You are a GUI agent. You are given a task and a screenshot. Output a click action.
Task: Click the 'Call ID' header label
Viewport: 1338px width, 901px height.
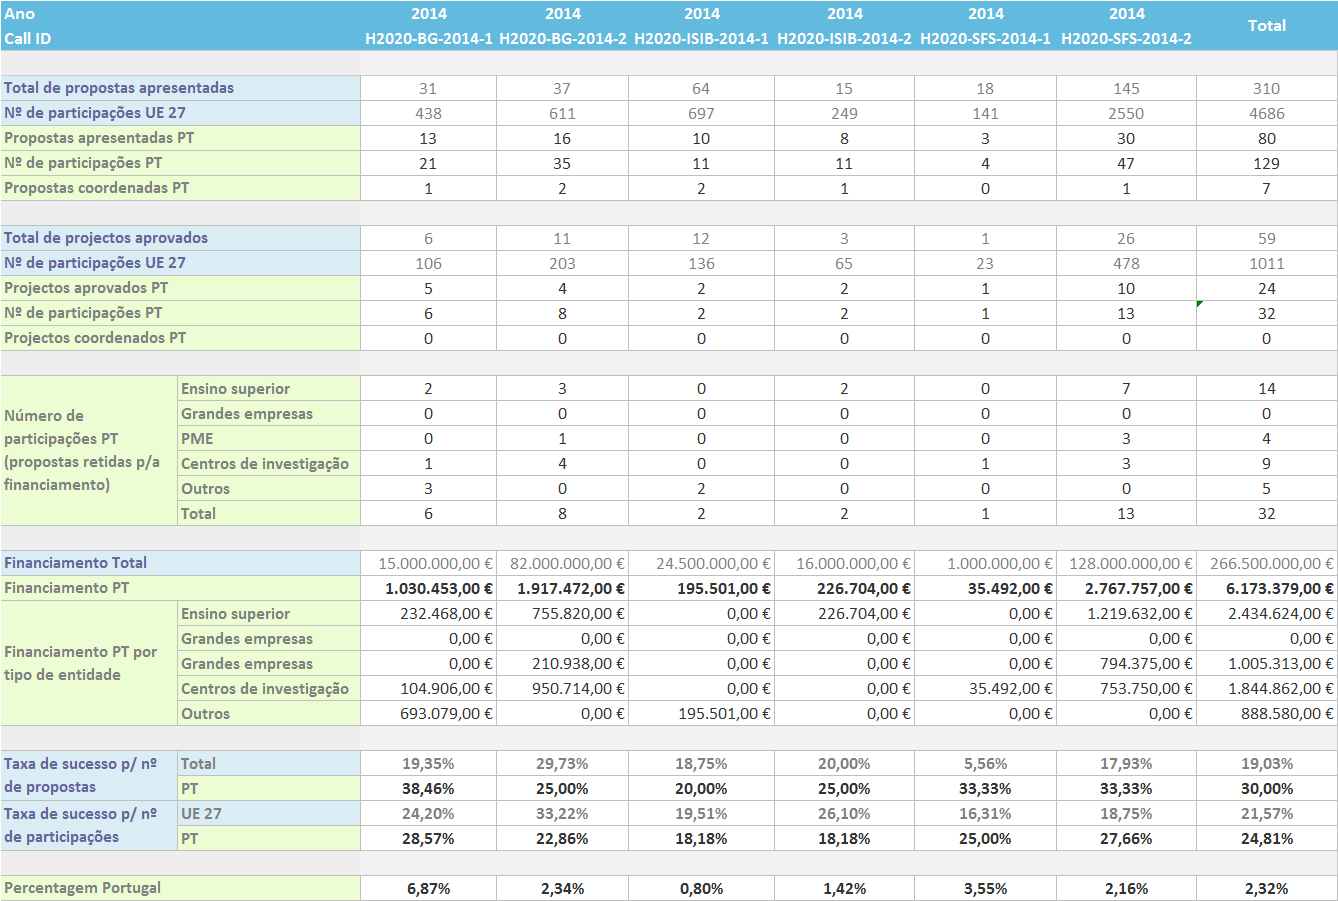[x=27, y=39]
